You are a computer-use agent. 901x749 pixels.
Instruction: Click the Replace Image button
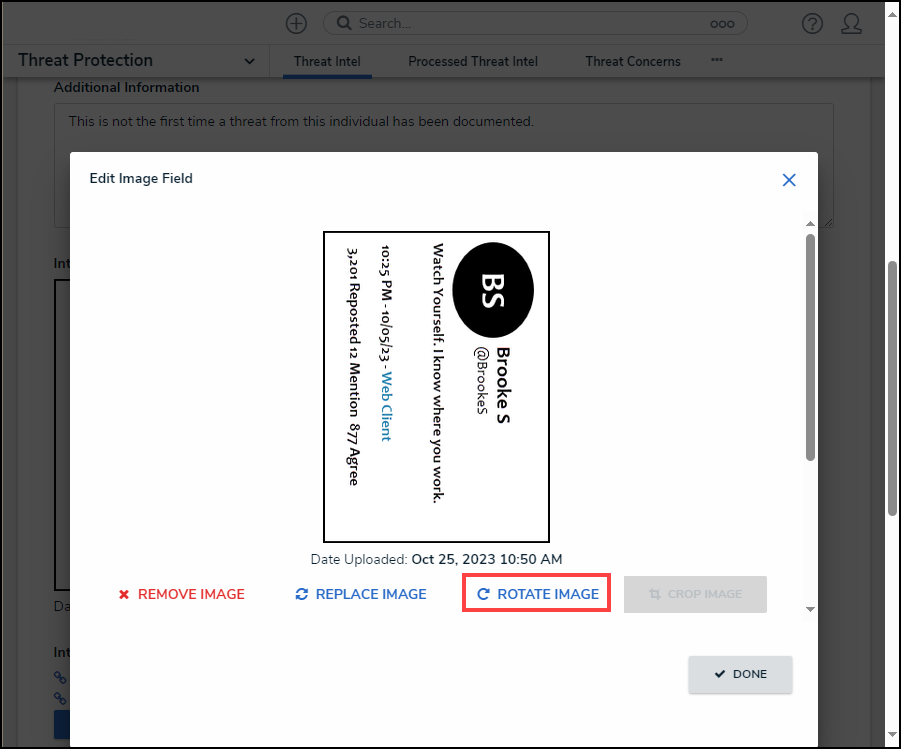(x=361, y=594)
